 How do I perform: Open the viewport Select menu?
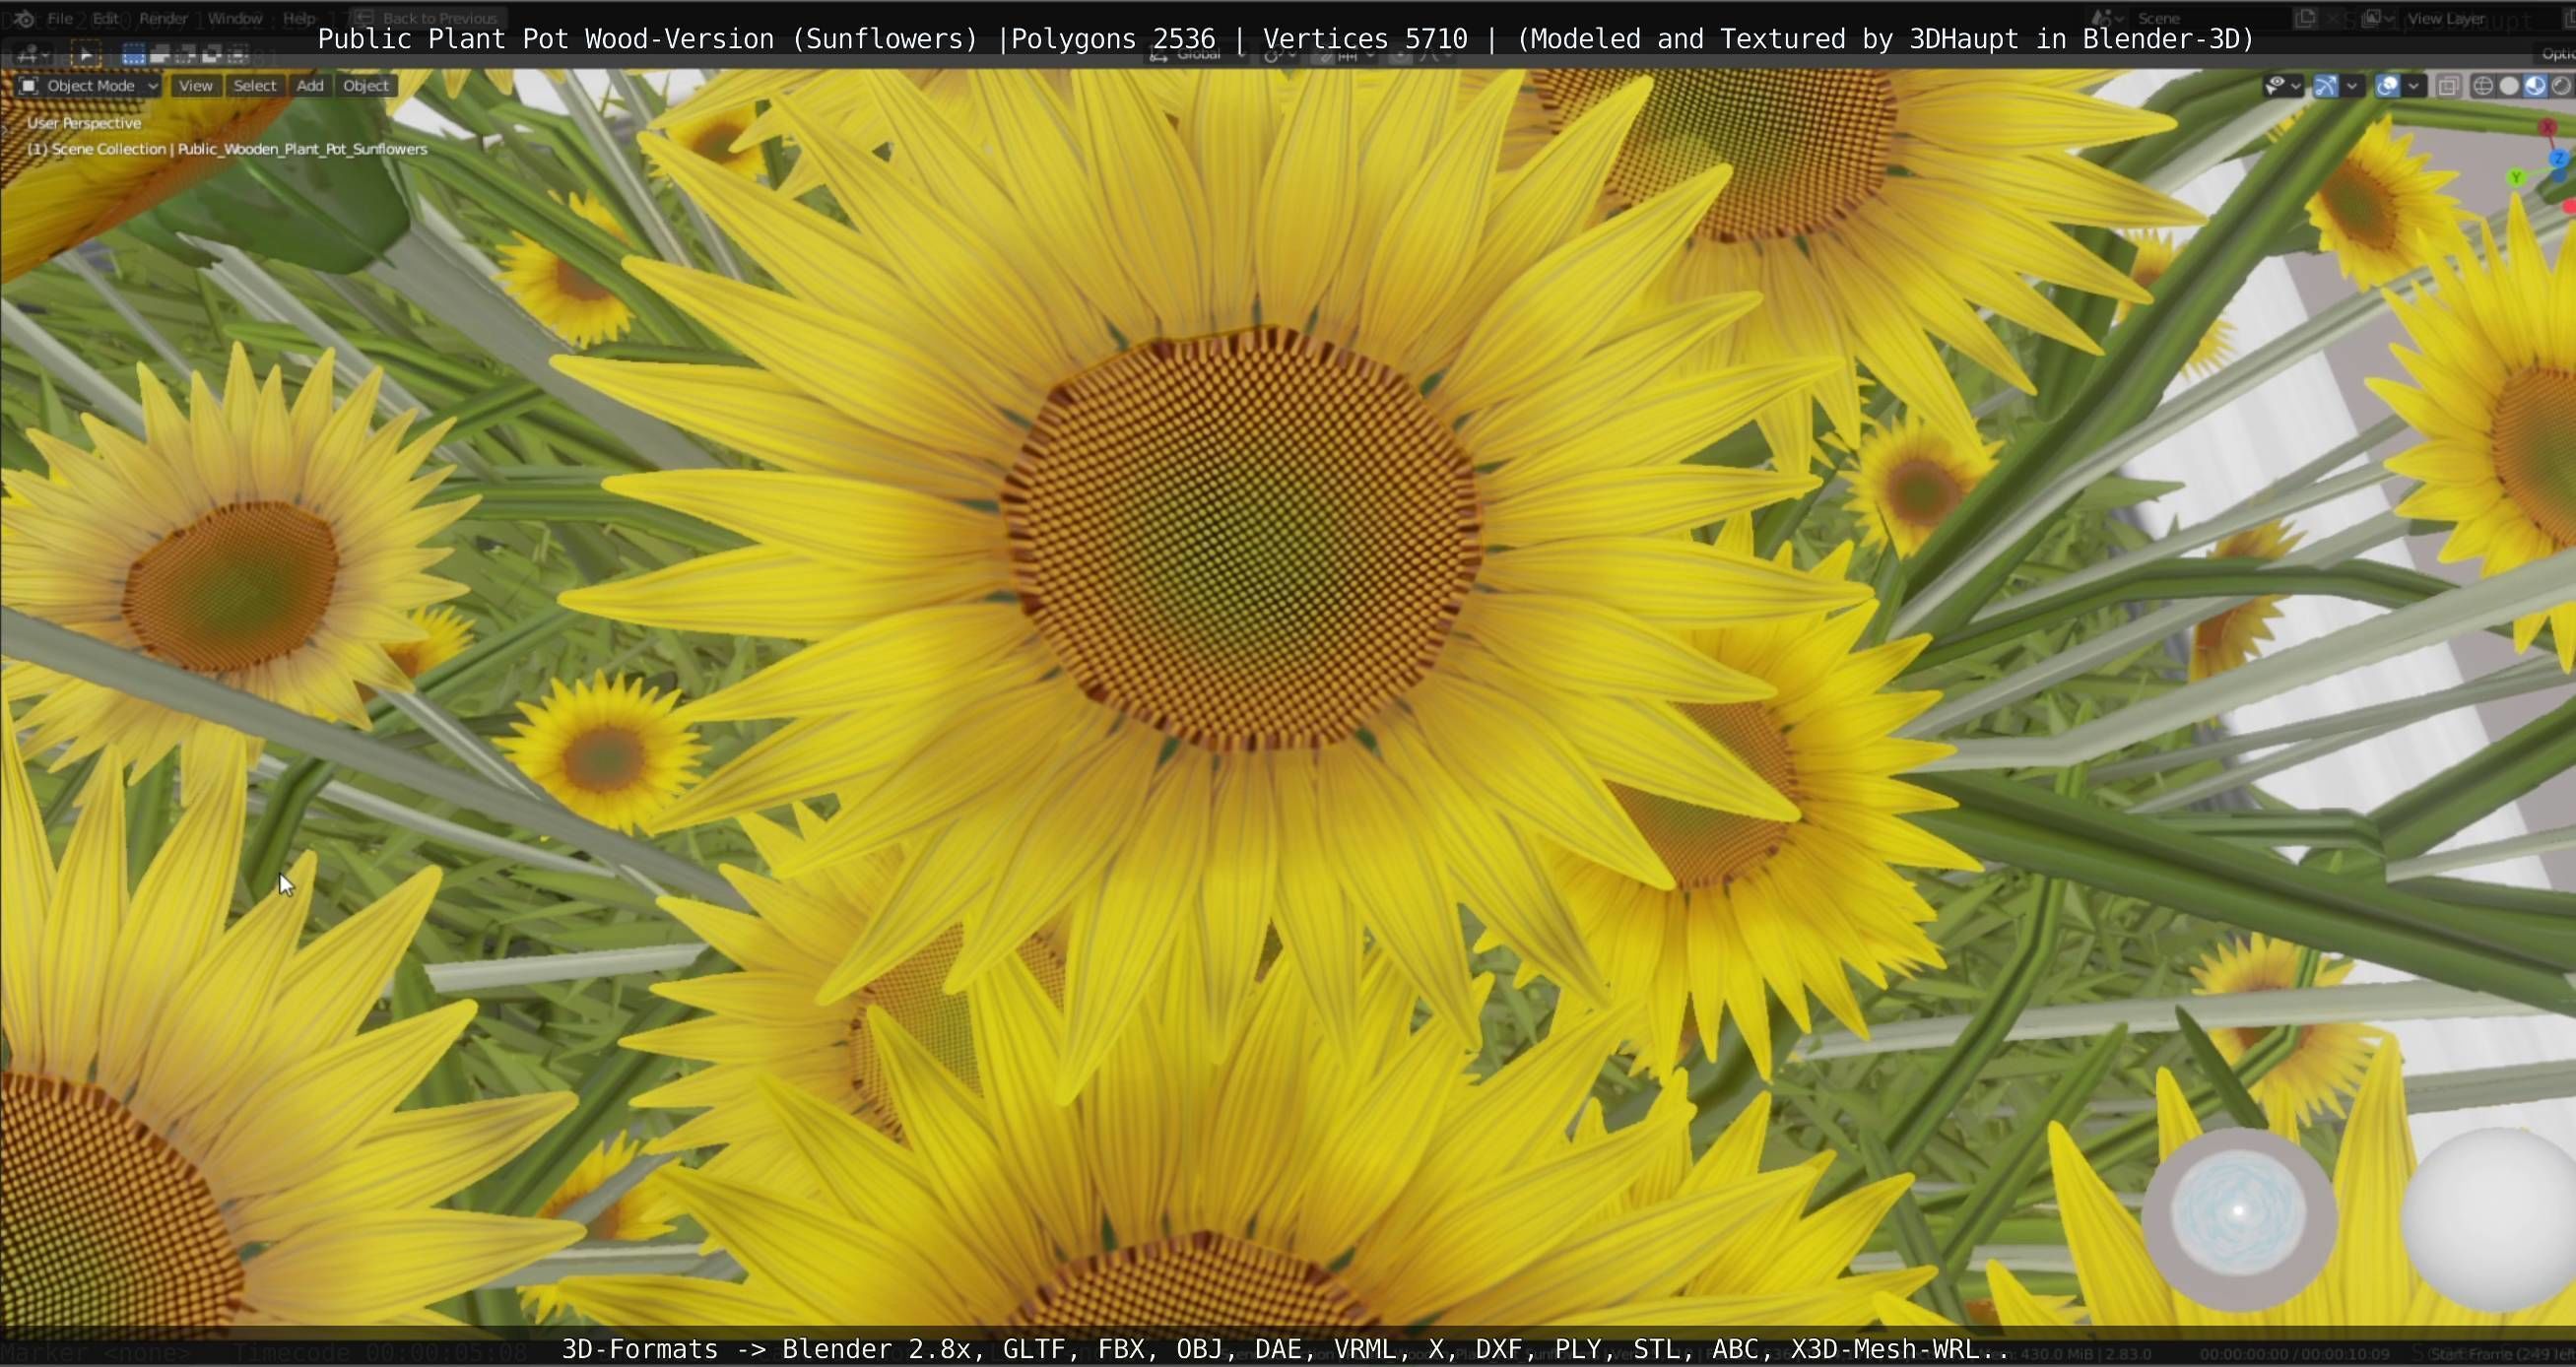point(254,86)
